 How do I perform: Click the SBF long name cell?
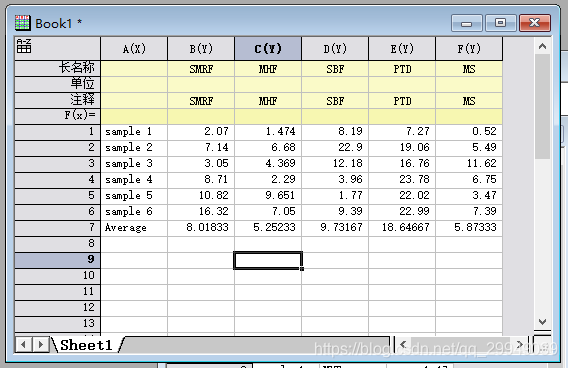point(335,68)
